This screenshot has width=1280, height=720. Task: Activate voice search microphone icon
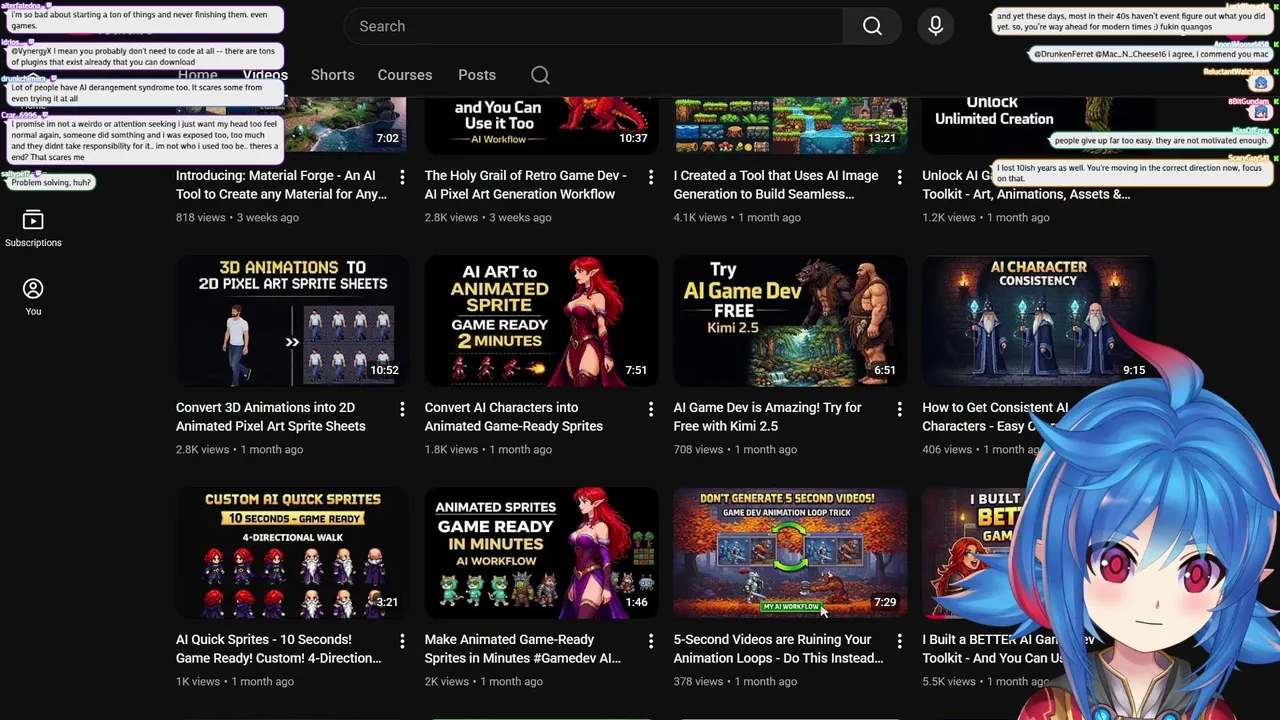[936, 26]
